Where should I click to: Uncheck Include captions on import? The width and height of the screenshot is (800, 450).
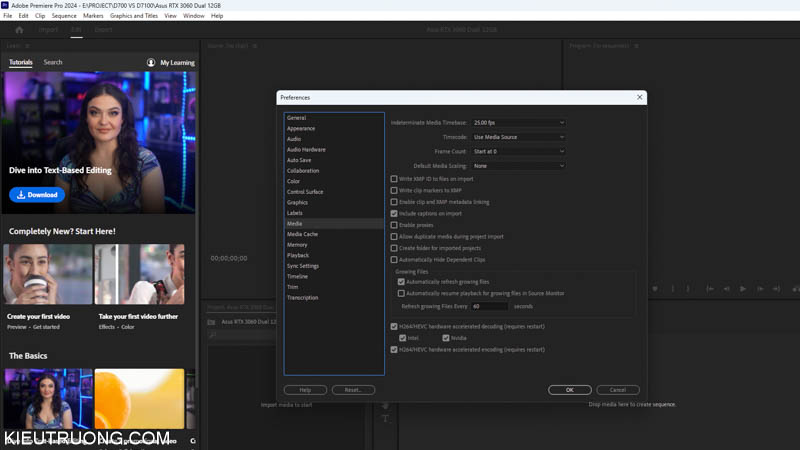click(x=394, y=214)
